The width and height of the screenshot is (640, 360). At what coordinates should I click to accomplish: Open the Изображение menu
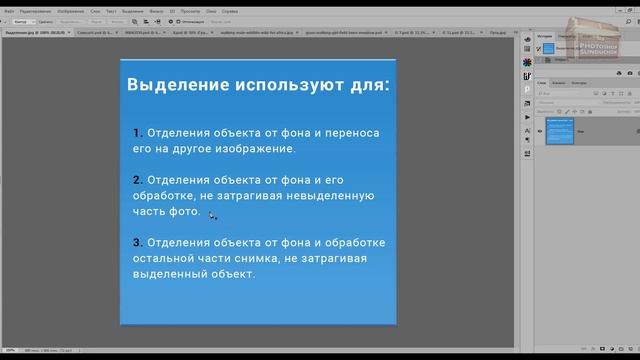71,11
